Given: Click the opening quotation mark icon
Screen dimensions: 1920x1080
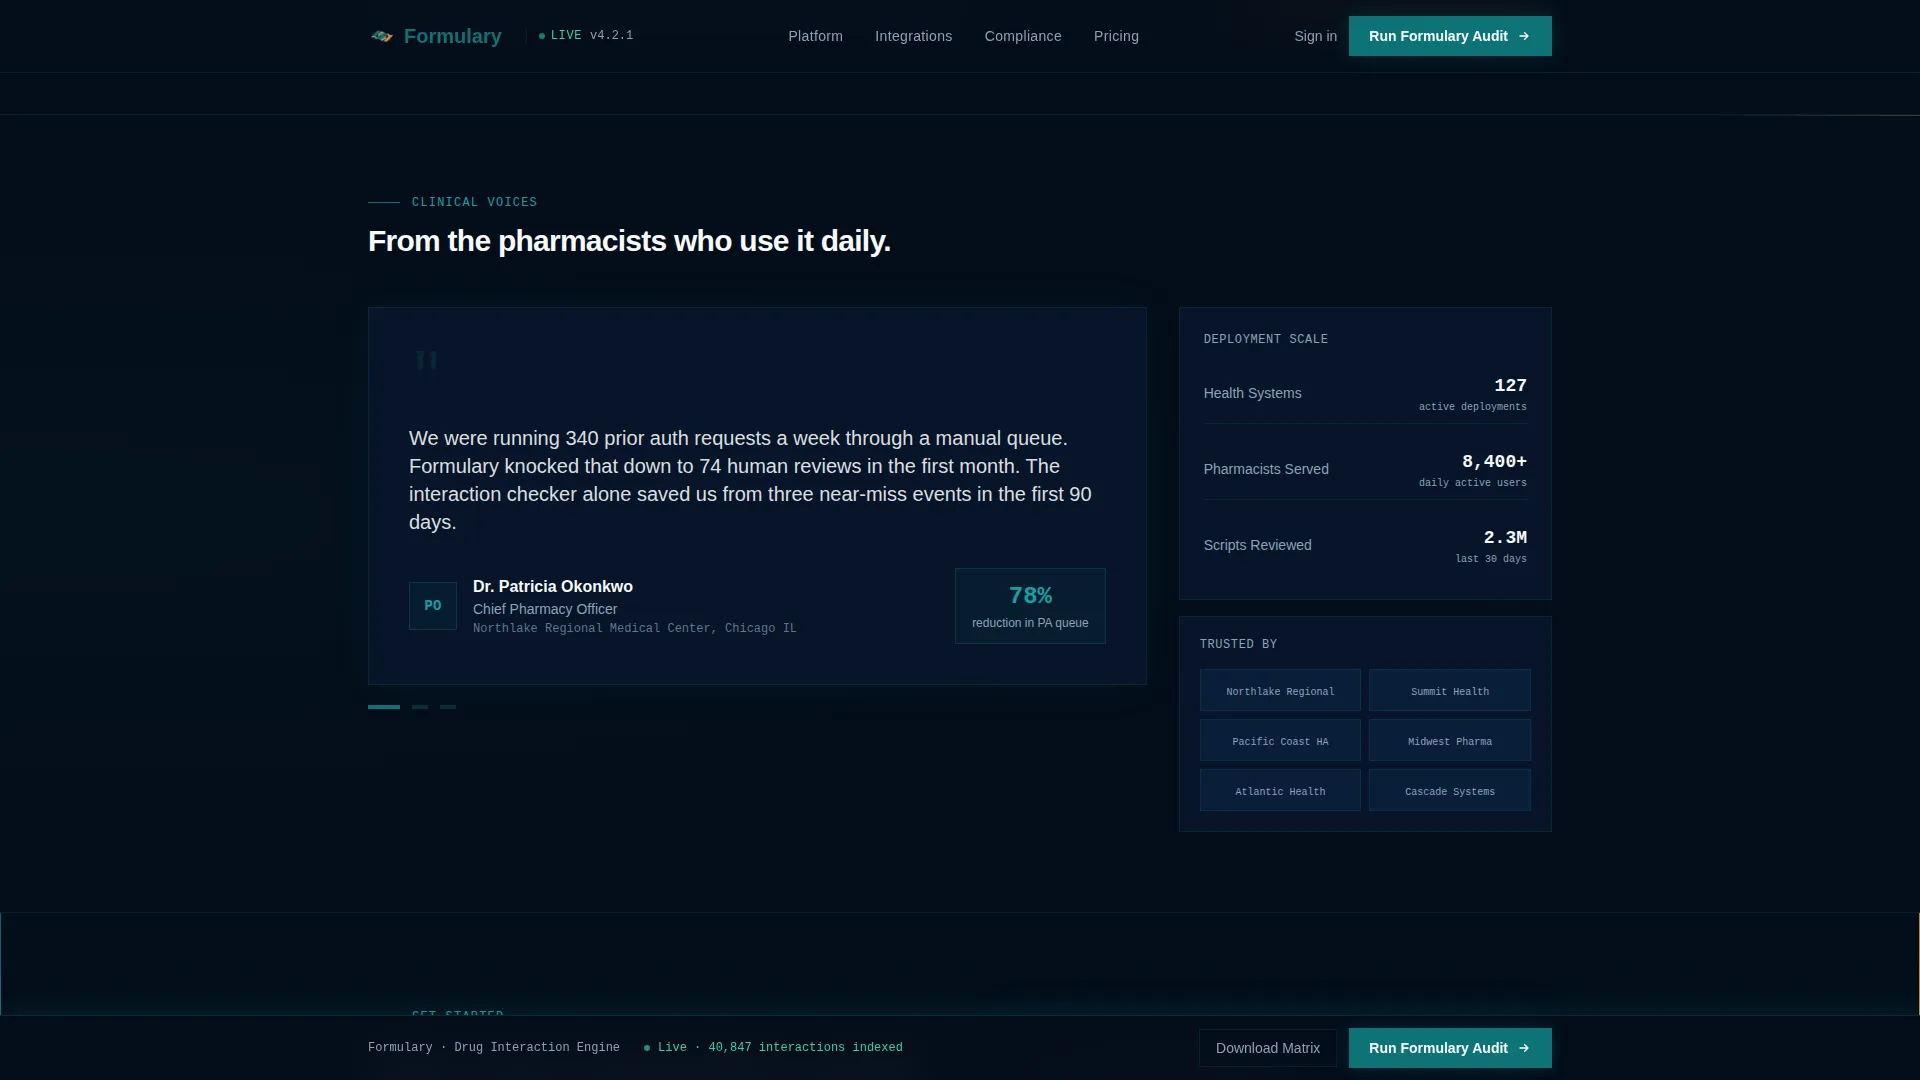Looking at the screenshot, I should pos(427,360).
